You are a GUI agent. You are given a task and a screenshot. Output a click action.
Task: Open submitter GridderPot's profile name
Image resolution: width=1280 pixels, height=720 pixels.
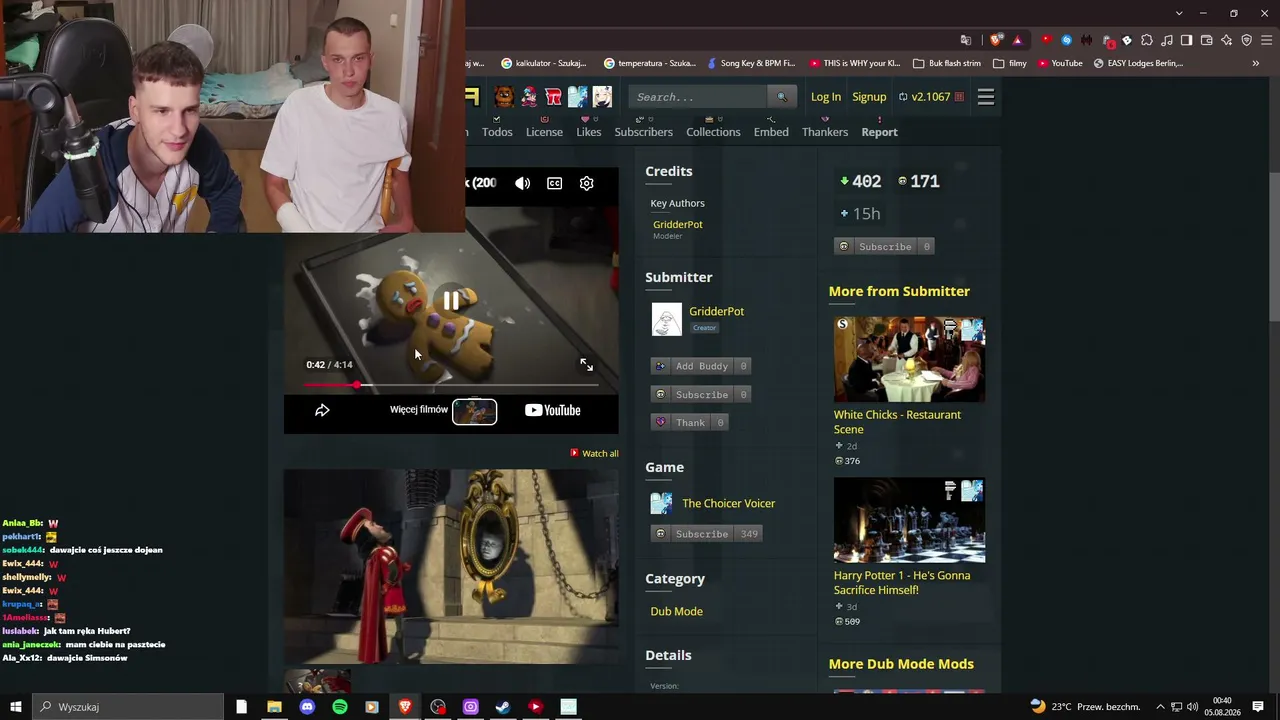tap(716, 311)
